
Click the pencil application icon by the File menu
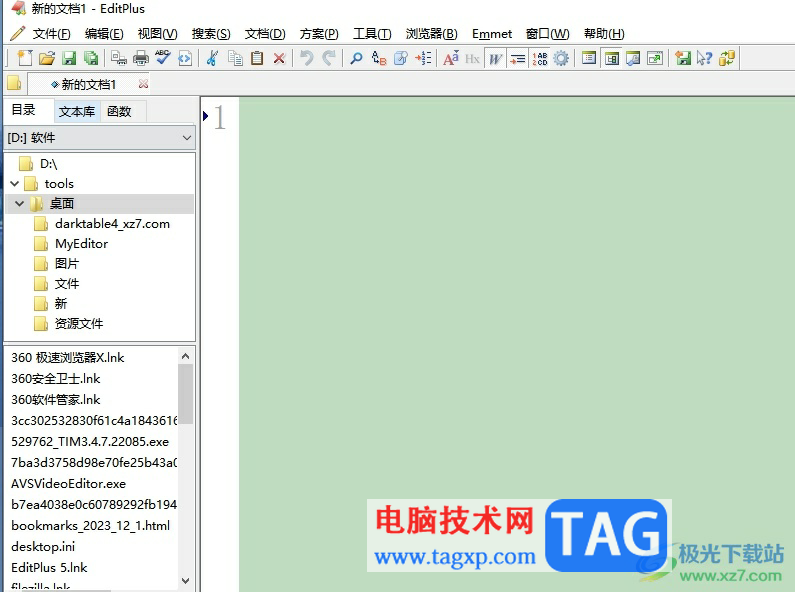(17, 33)
